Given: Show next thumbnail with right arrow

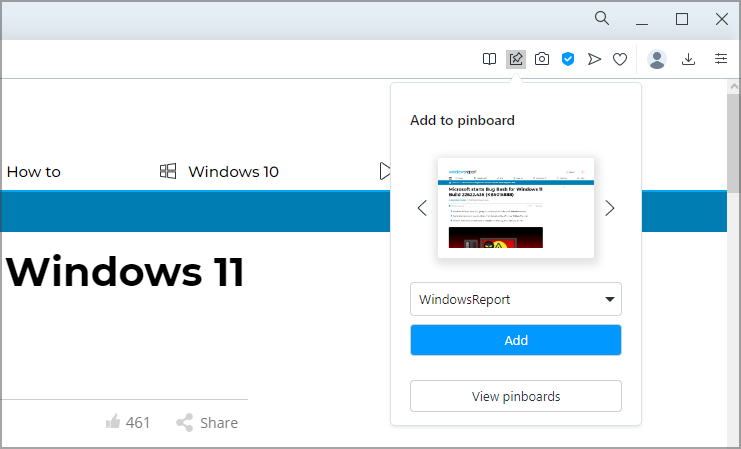Looking at the screenshot, I should point(610,208).
